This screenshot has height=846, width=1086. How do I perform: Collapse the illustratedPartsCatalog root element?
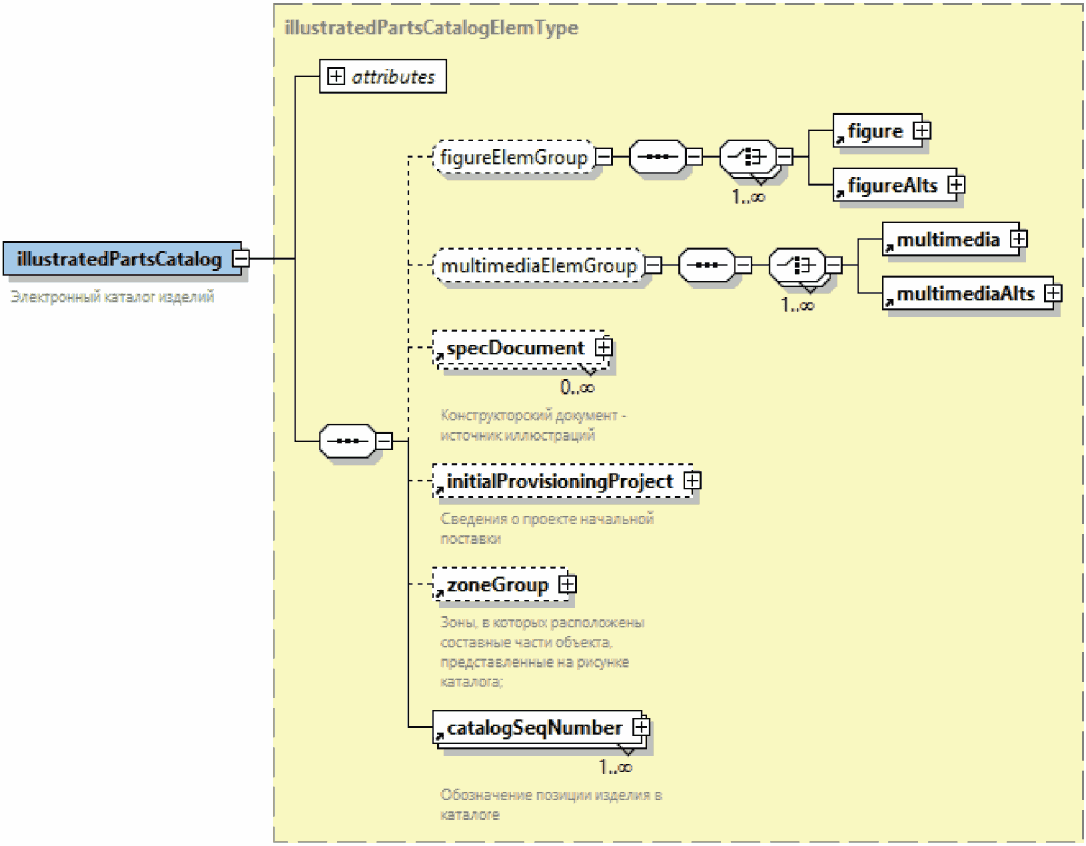tap(240, 259)
